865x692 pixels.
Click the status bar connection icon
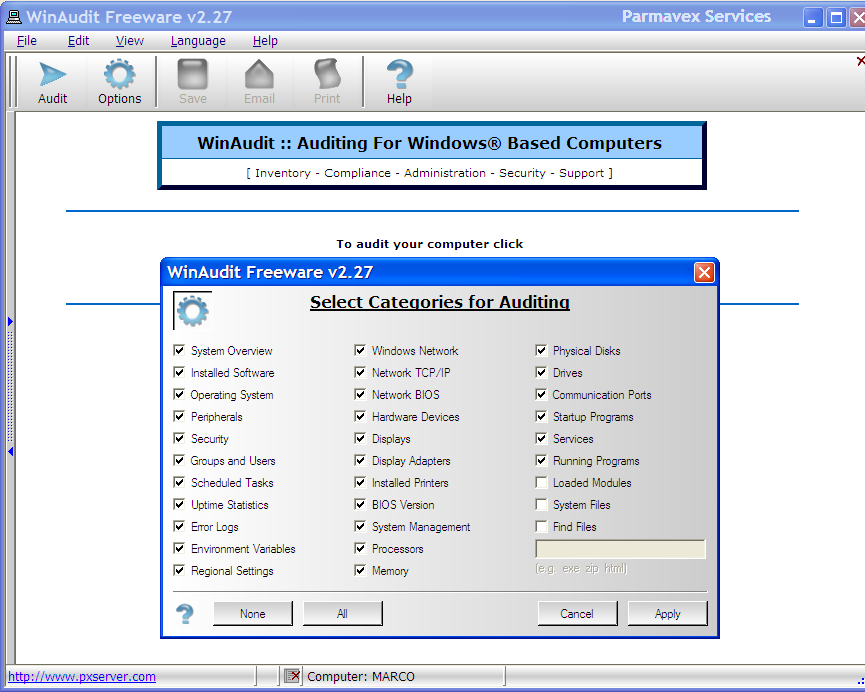point(292,675)
